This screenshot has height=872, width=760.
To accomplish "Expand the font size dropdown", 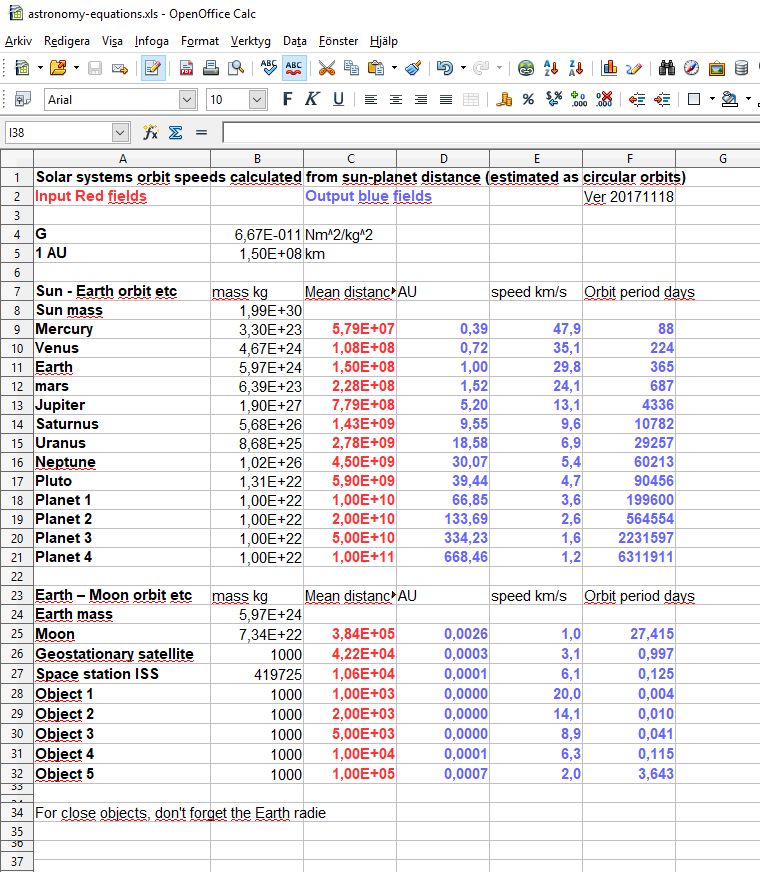I will pos(257,100).
